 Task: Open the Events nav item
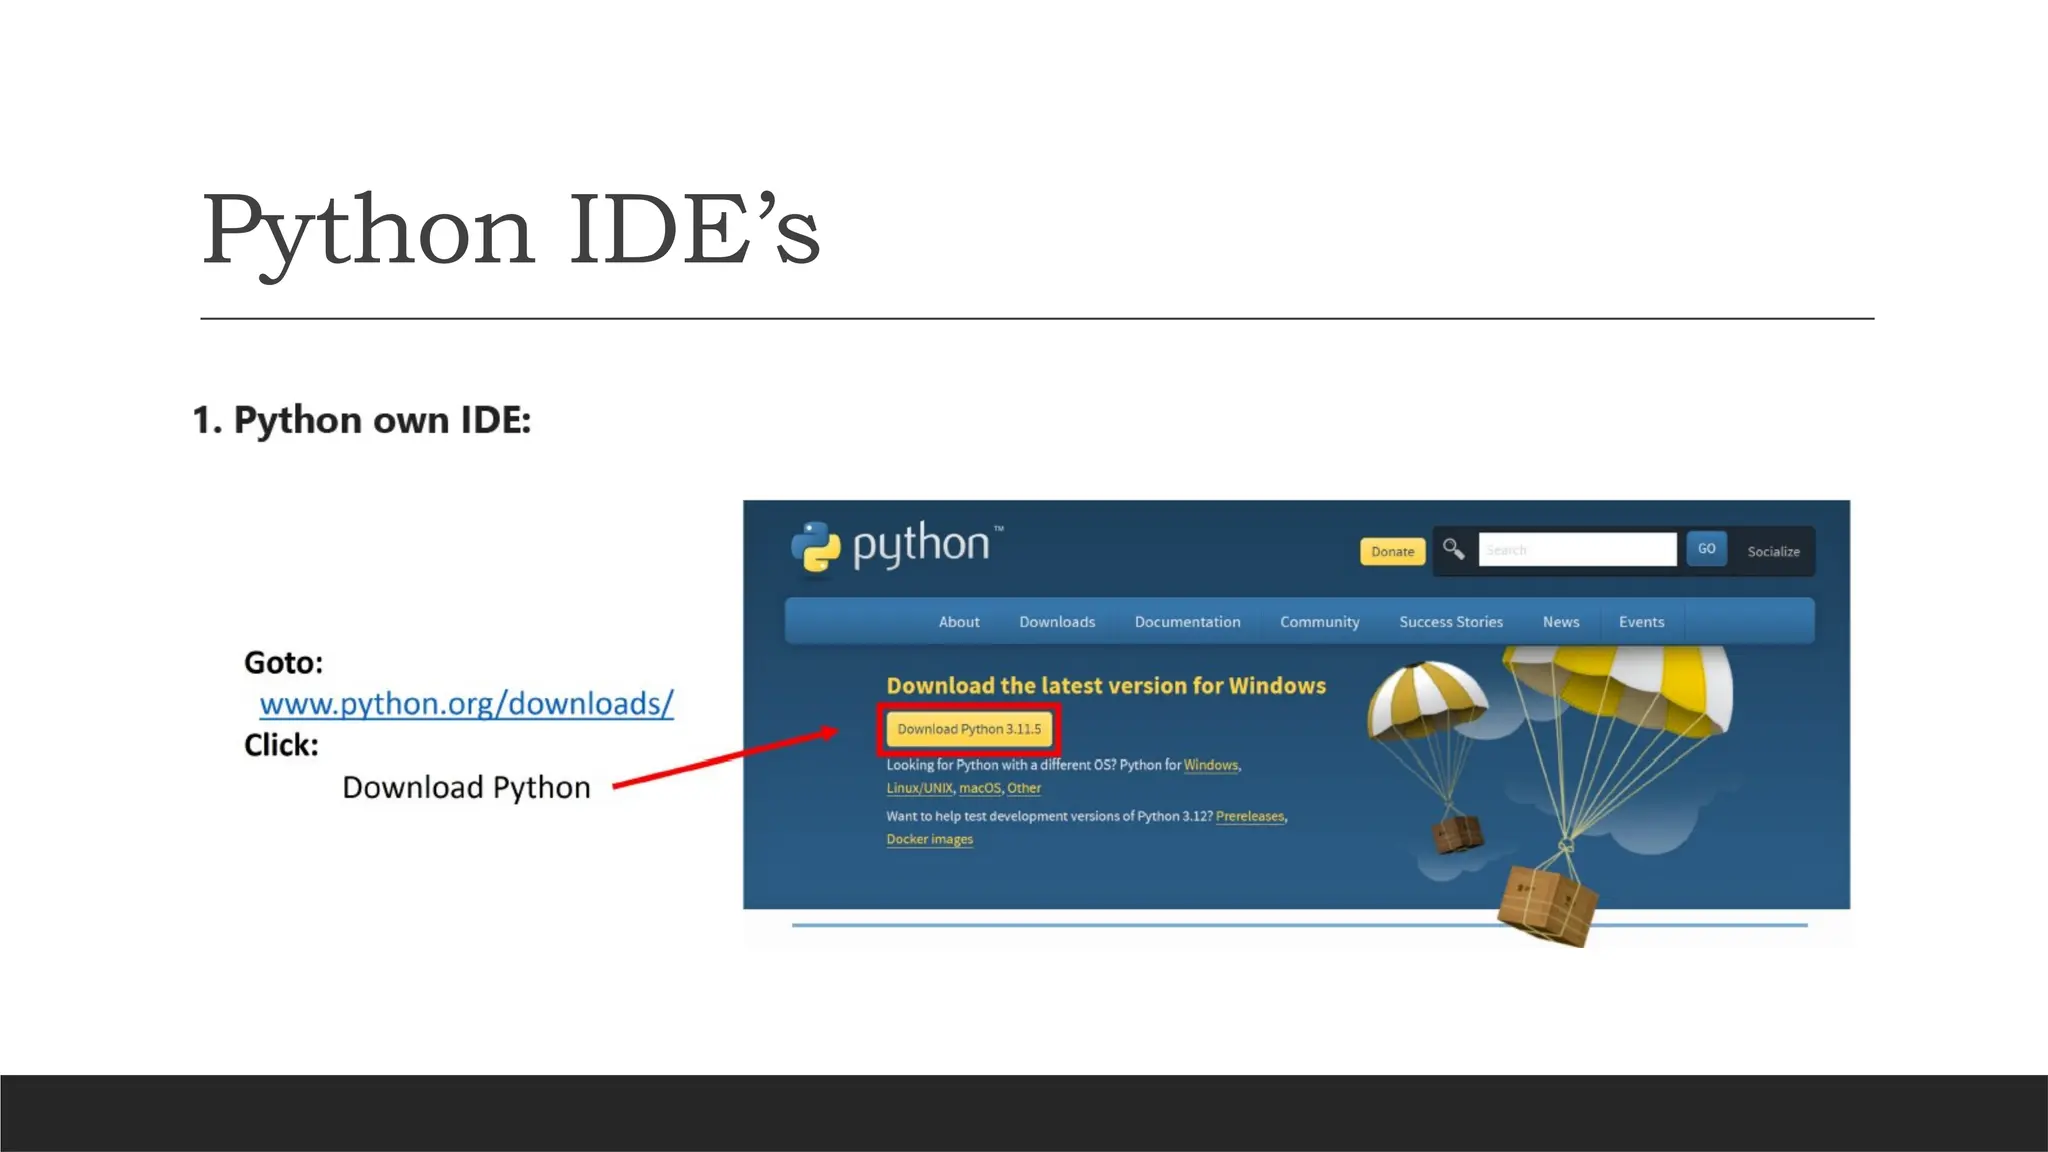(1641, 622)
